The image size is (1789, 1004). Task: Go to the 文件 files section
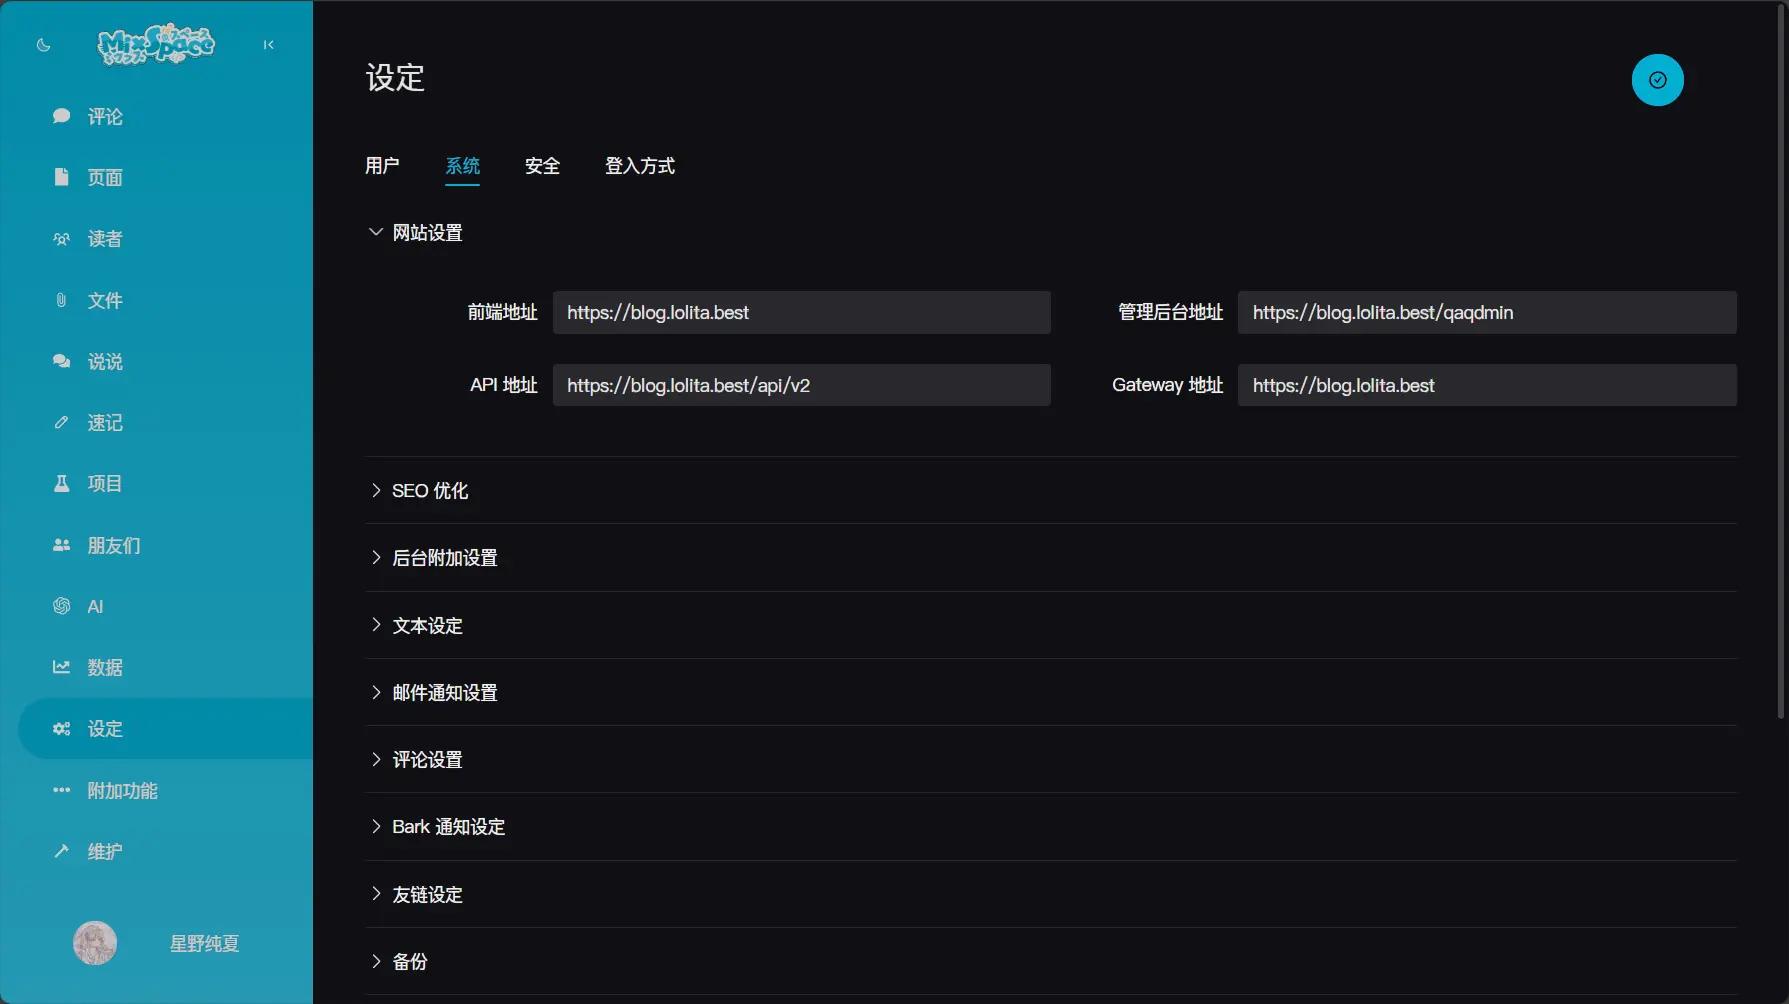(104, 301)
